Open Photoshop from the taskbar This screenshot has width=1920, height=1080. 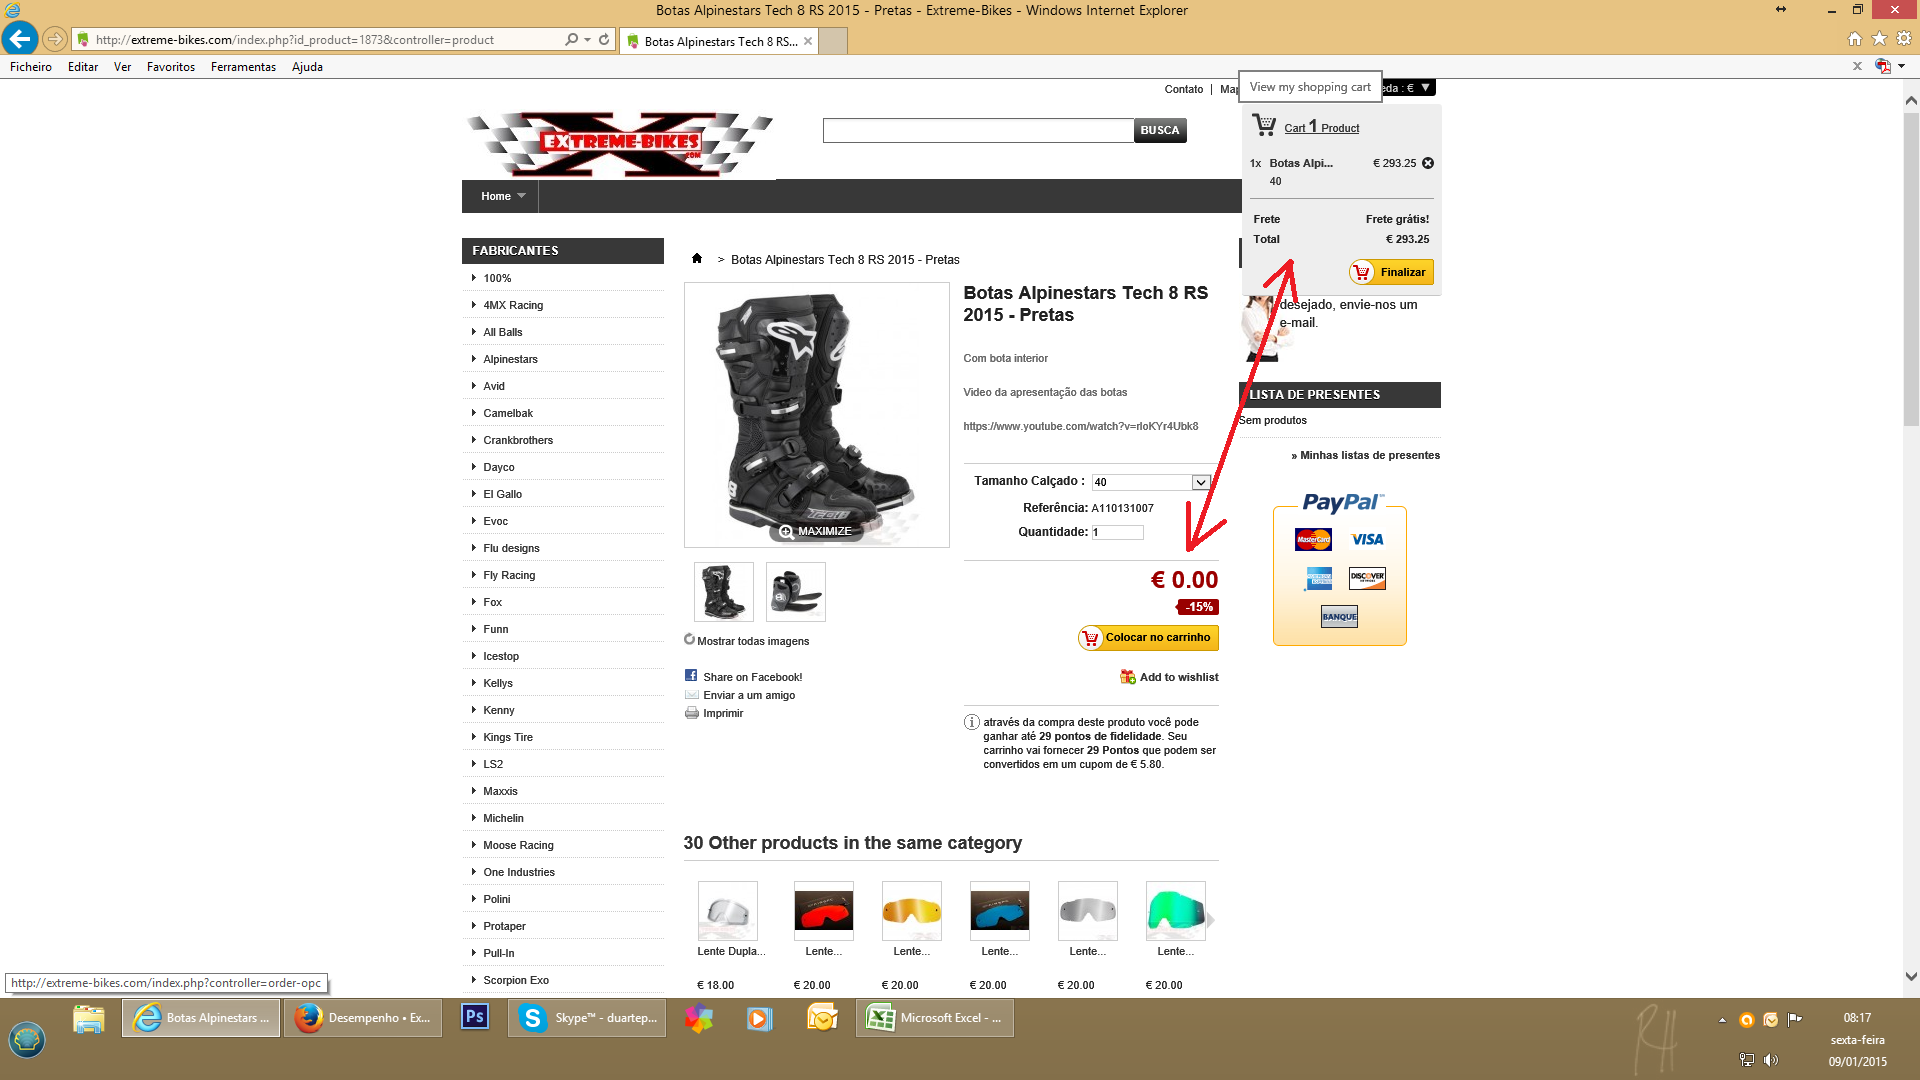coord(475,1017)
